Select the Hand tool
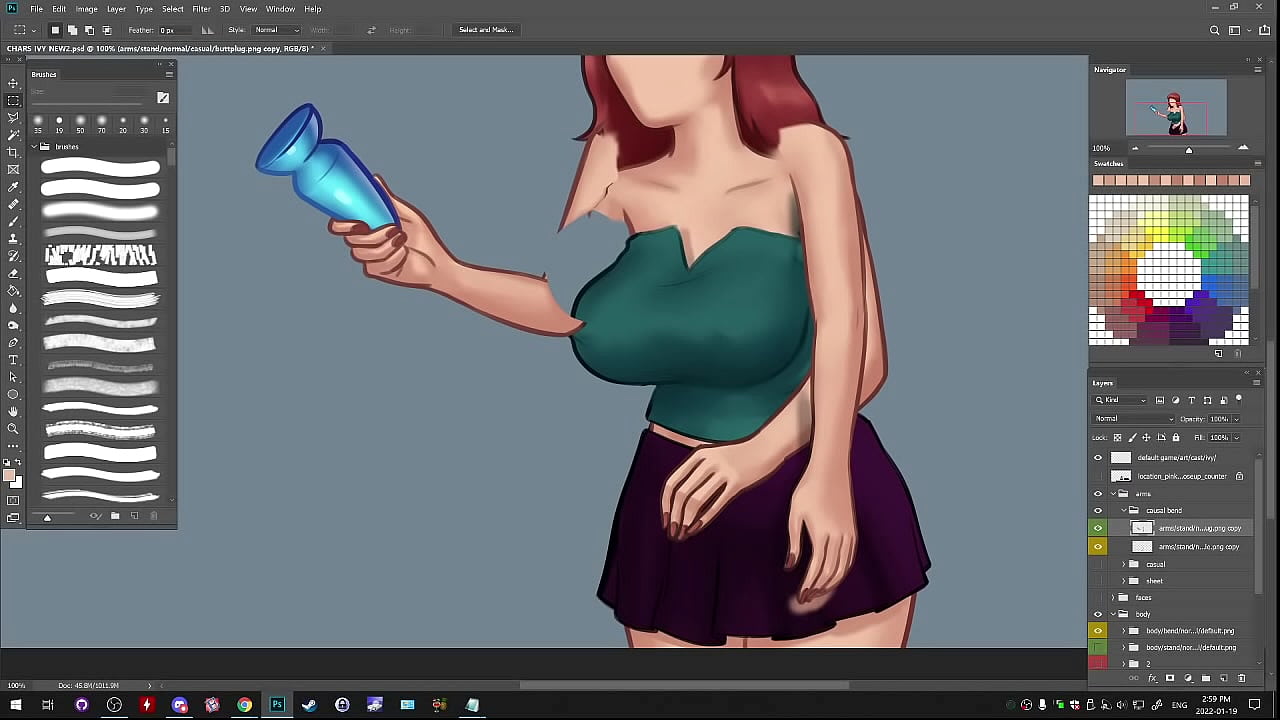The image size is (1280, 720). pos(13,411)
